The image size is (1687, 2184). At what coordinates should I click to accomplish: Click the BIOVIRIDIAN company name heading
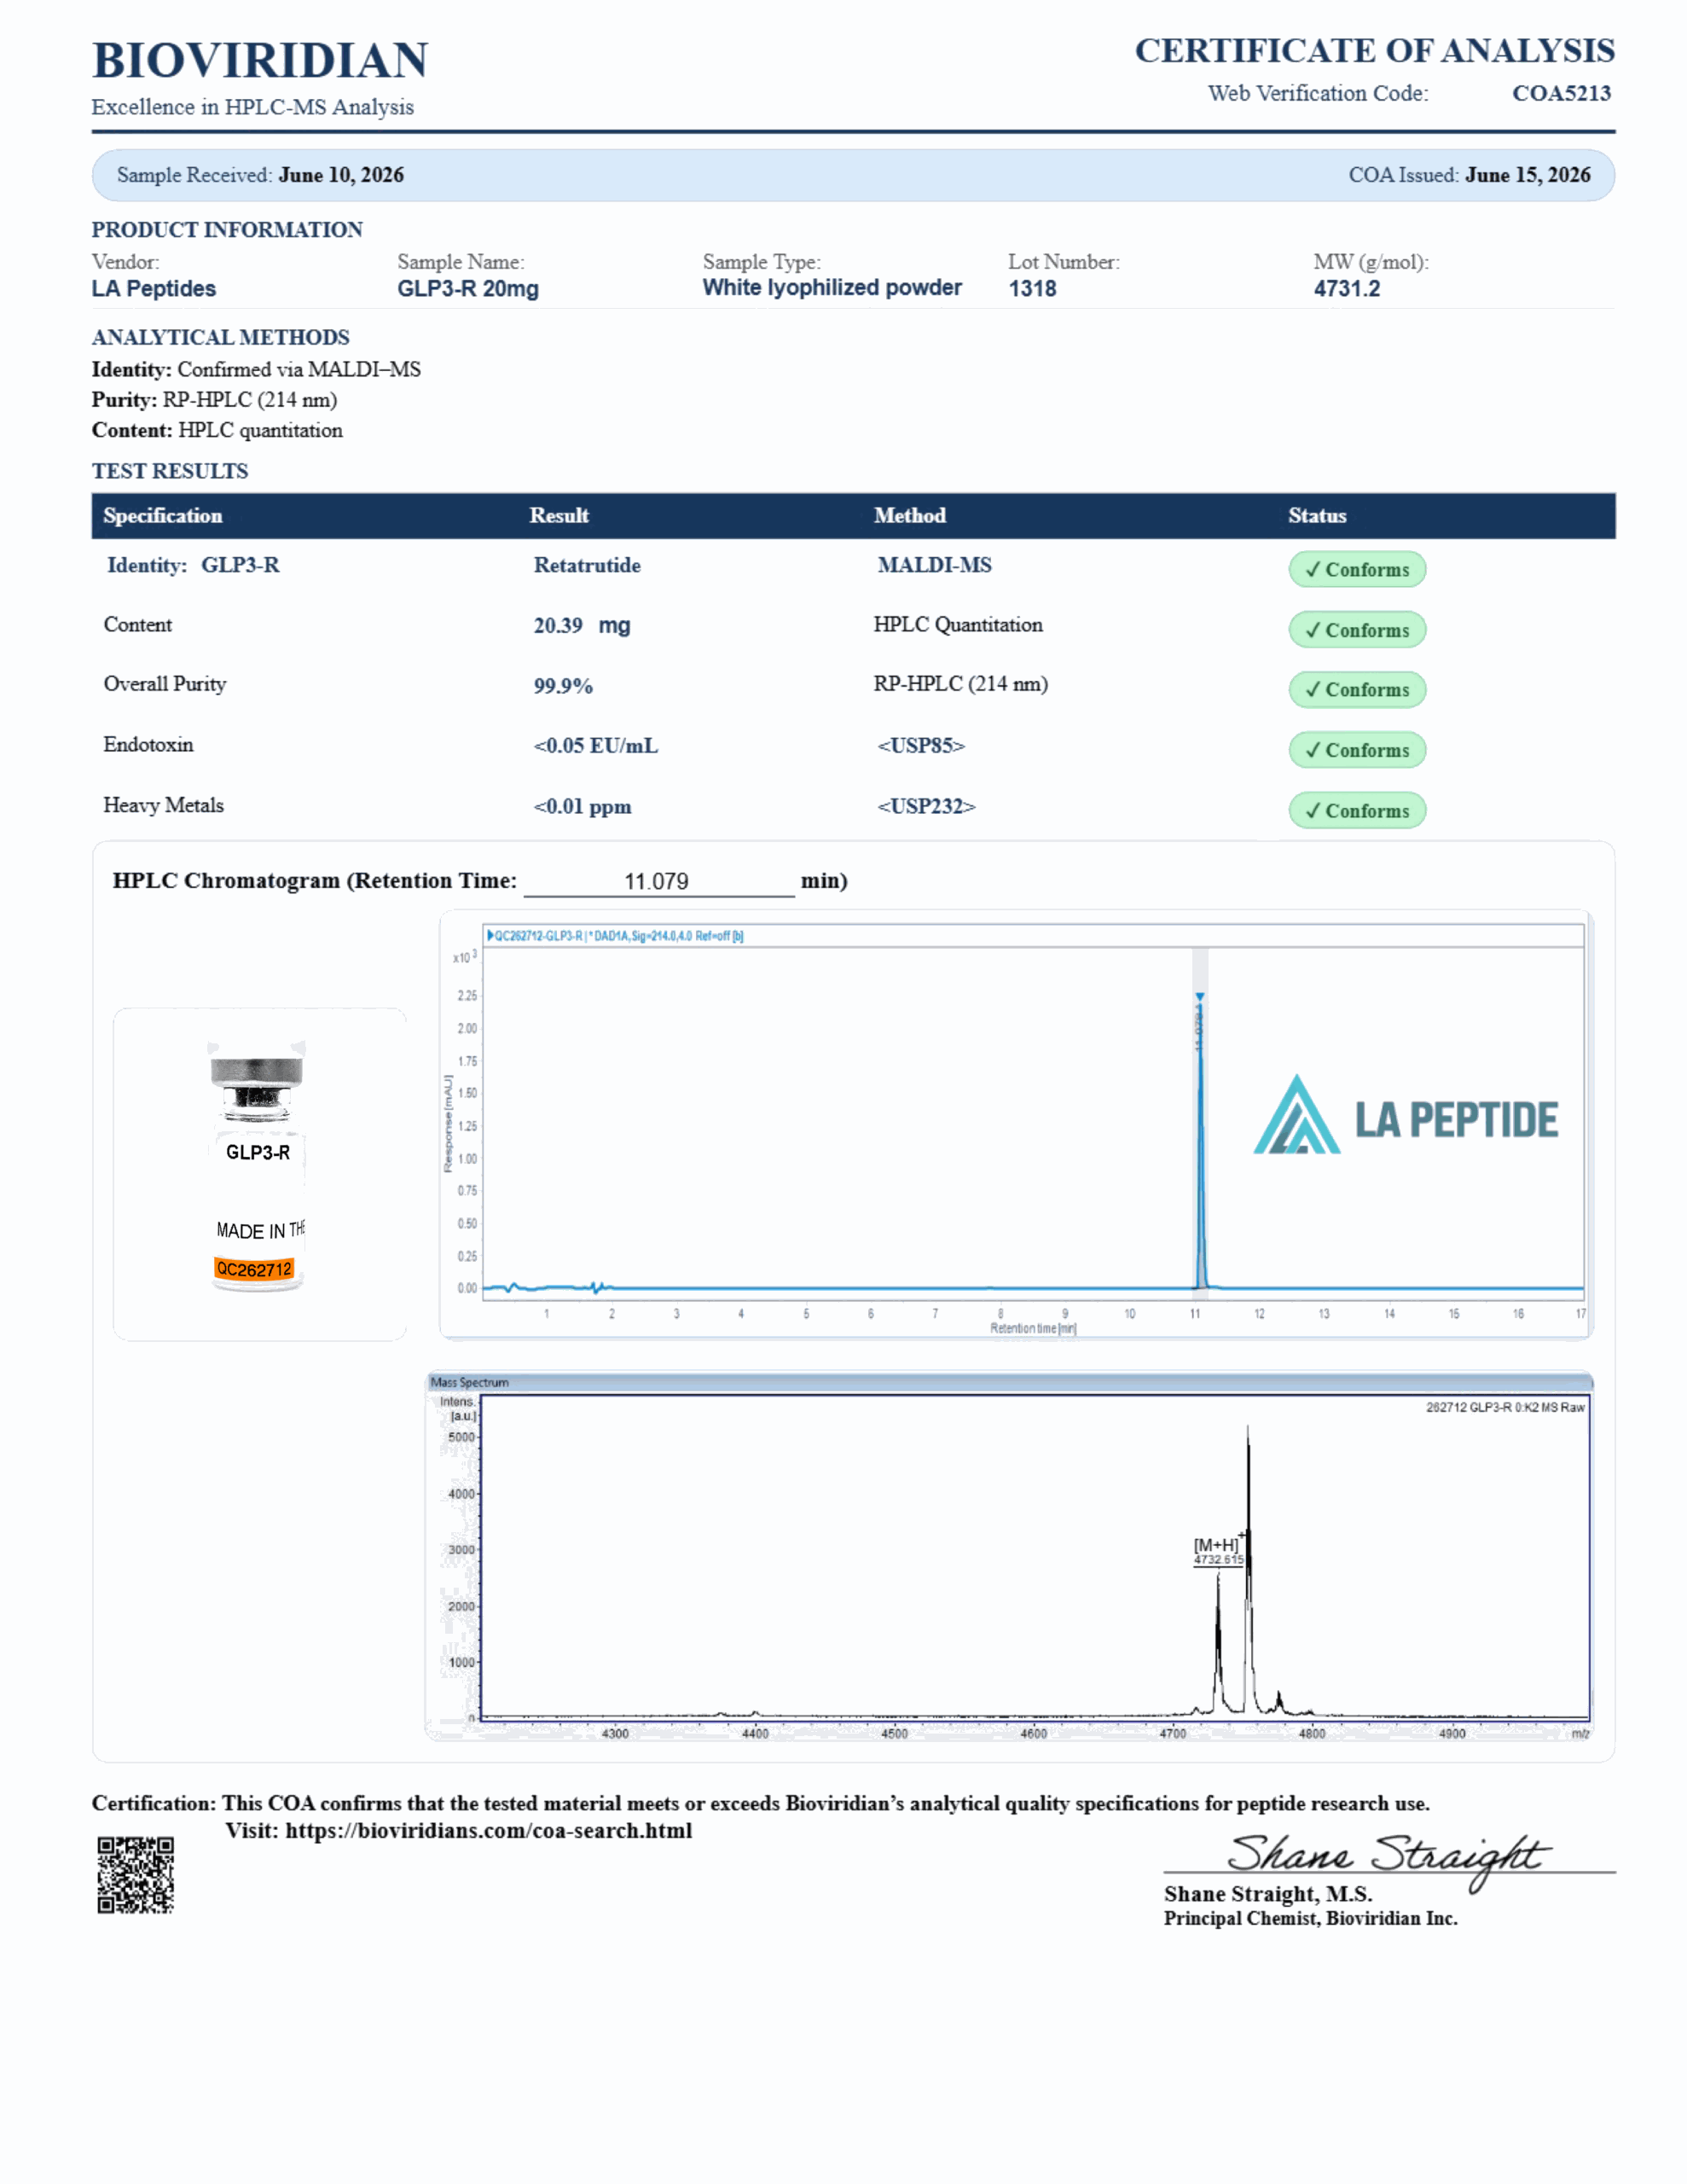point(260,60)
